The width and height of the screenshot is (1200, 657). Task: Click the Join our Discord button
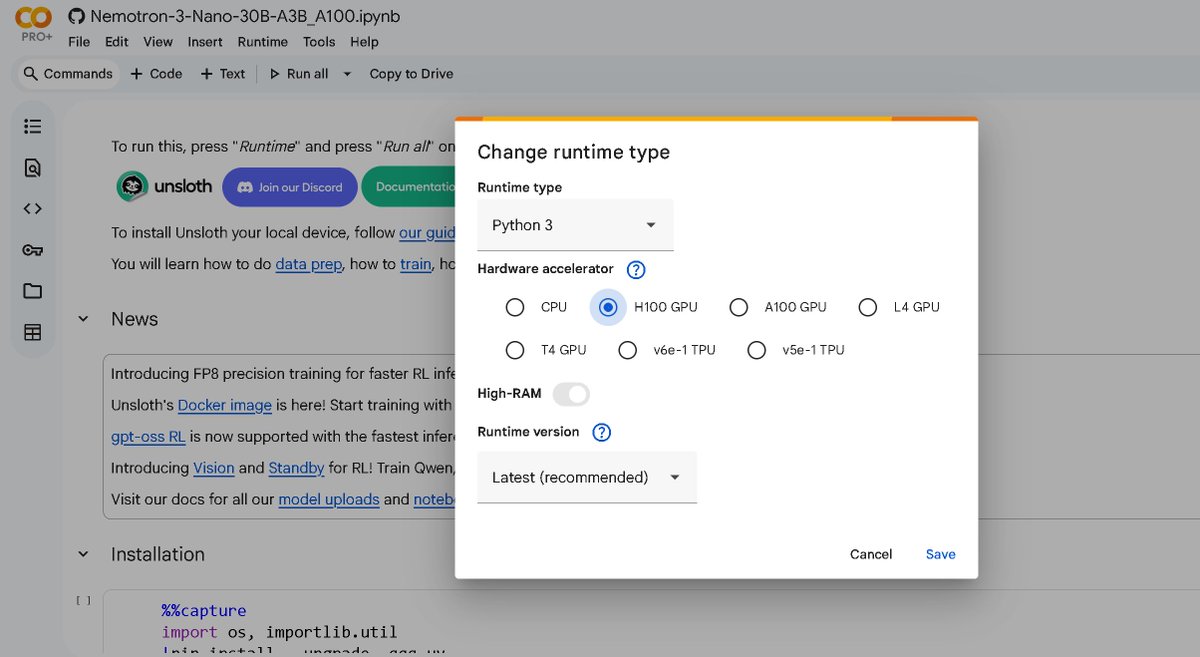tap(289, 187)
